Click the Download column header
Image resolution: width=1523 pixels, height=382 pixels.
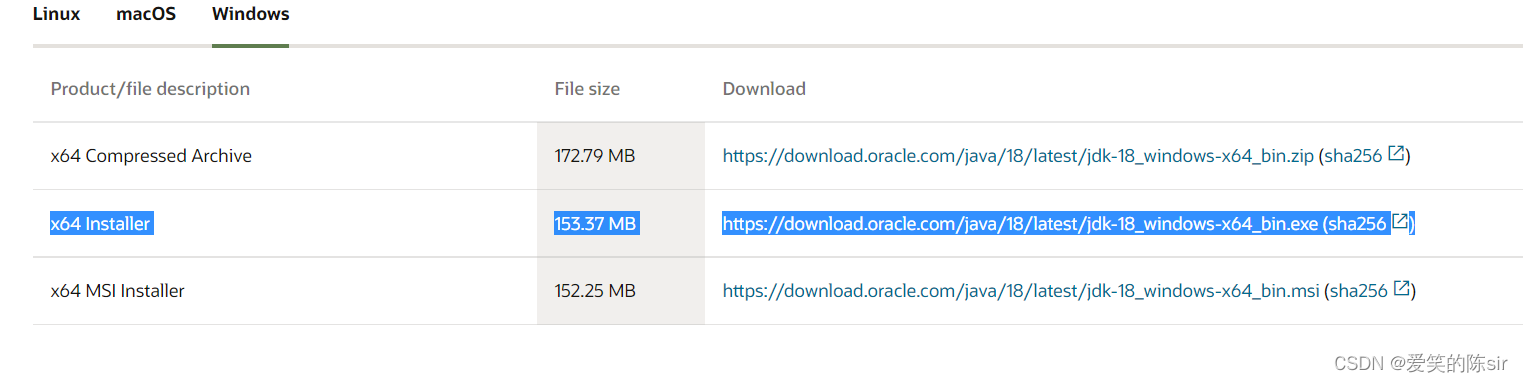click(x=764, y=89)
